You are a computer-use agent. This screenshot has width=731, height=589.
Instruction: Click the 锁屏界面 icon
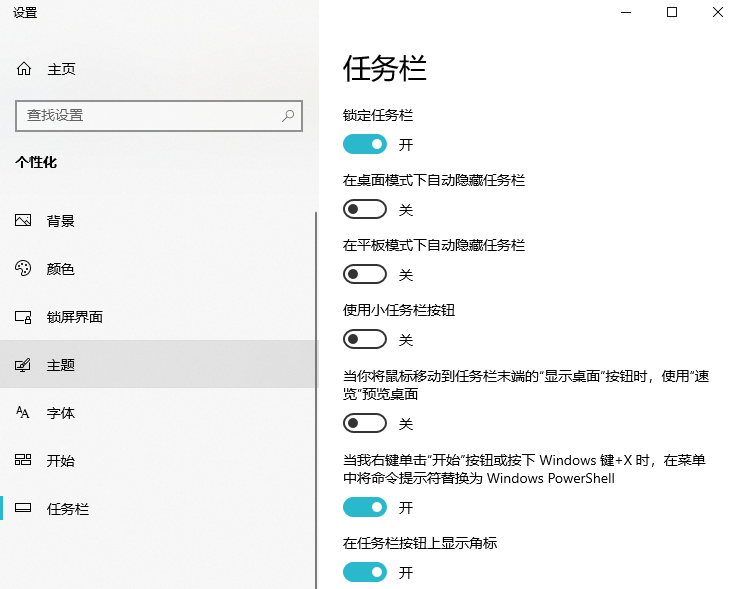24,317
